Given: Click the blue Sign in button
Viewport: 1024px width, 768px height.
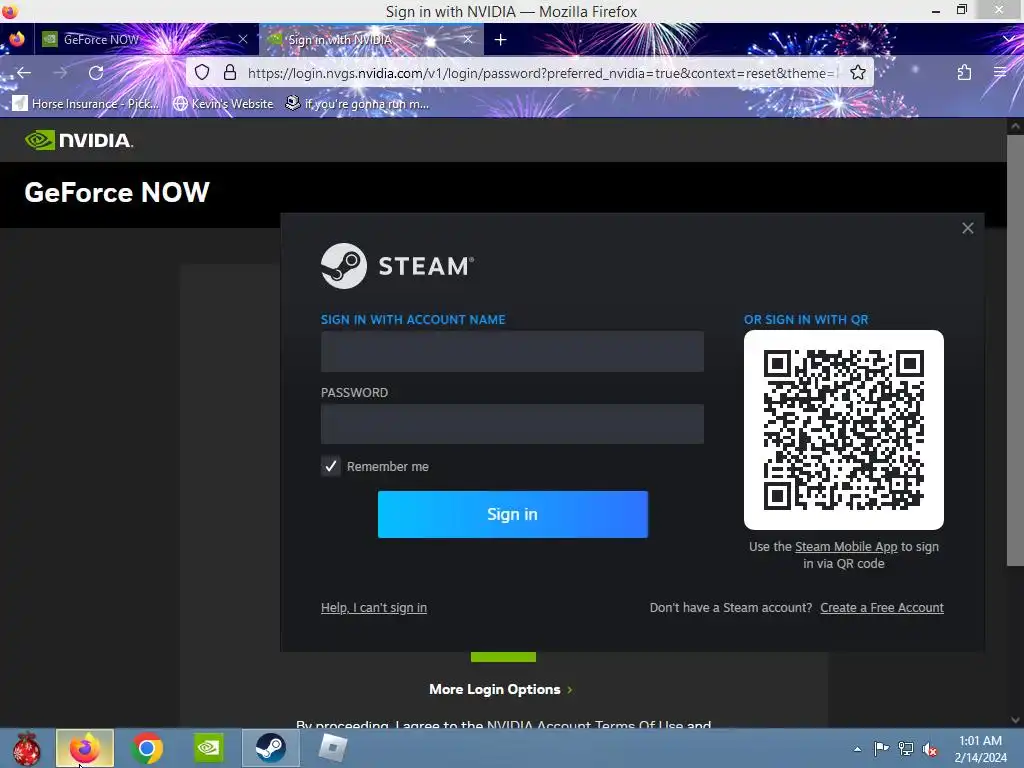Looking at the screenshot, I should click(x=513, y=515).
